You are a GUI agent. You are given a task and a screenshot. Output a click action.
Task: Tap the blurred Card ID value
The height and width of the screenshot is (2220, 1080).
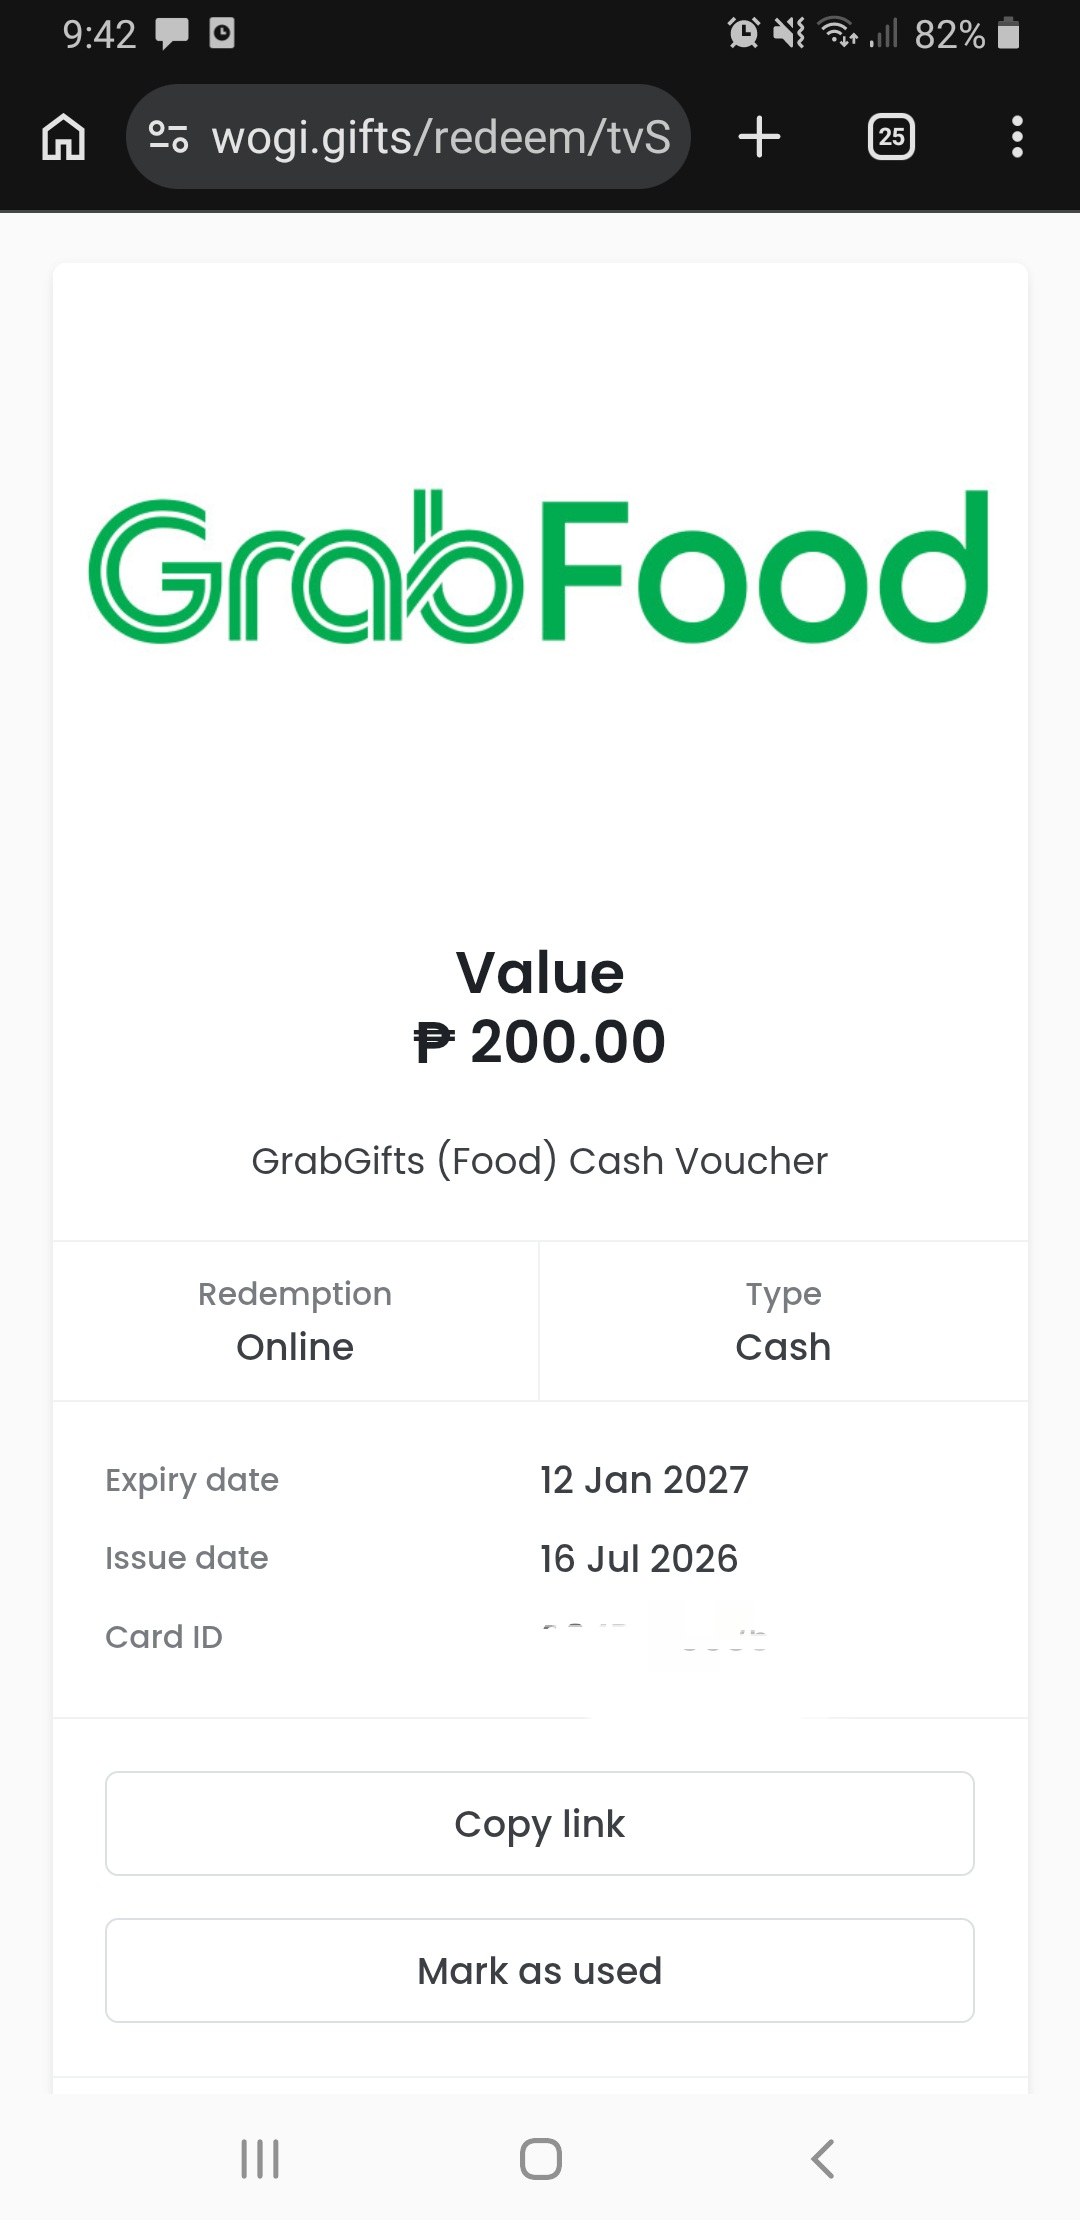click(x=655, y=1636)
